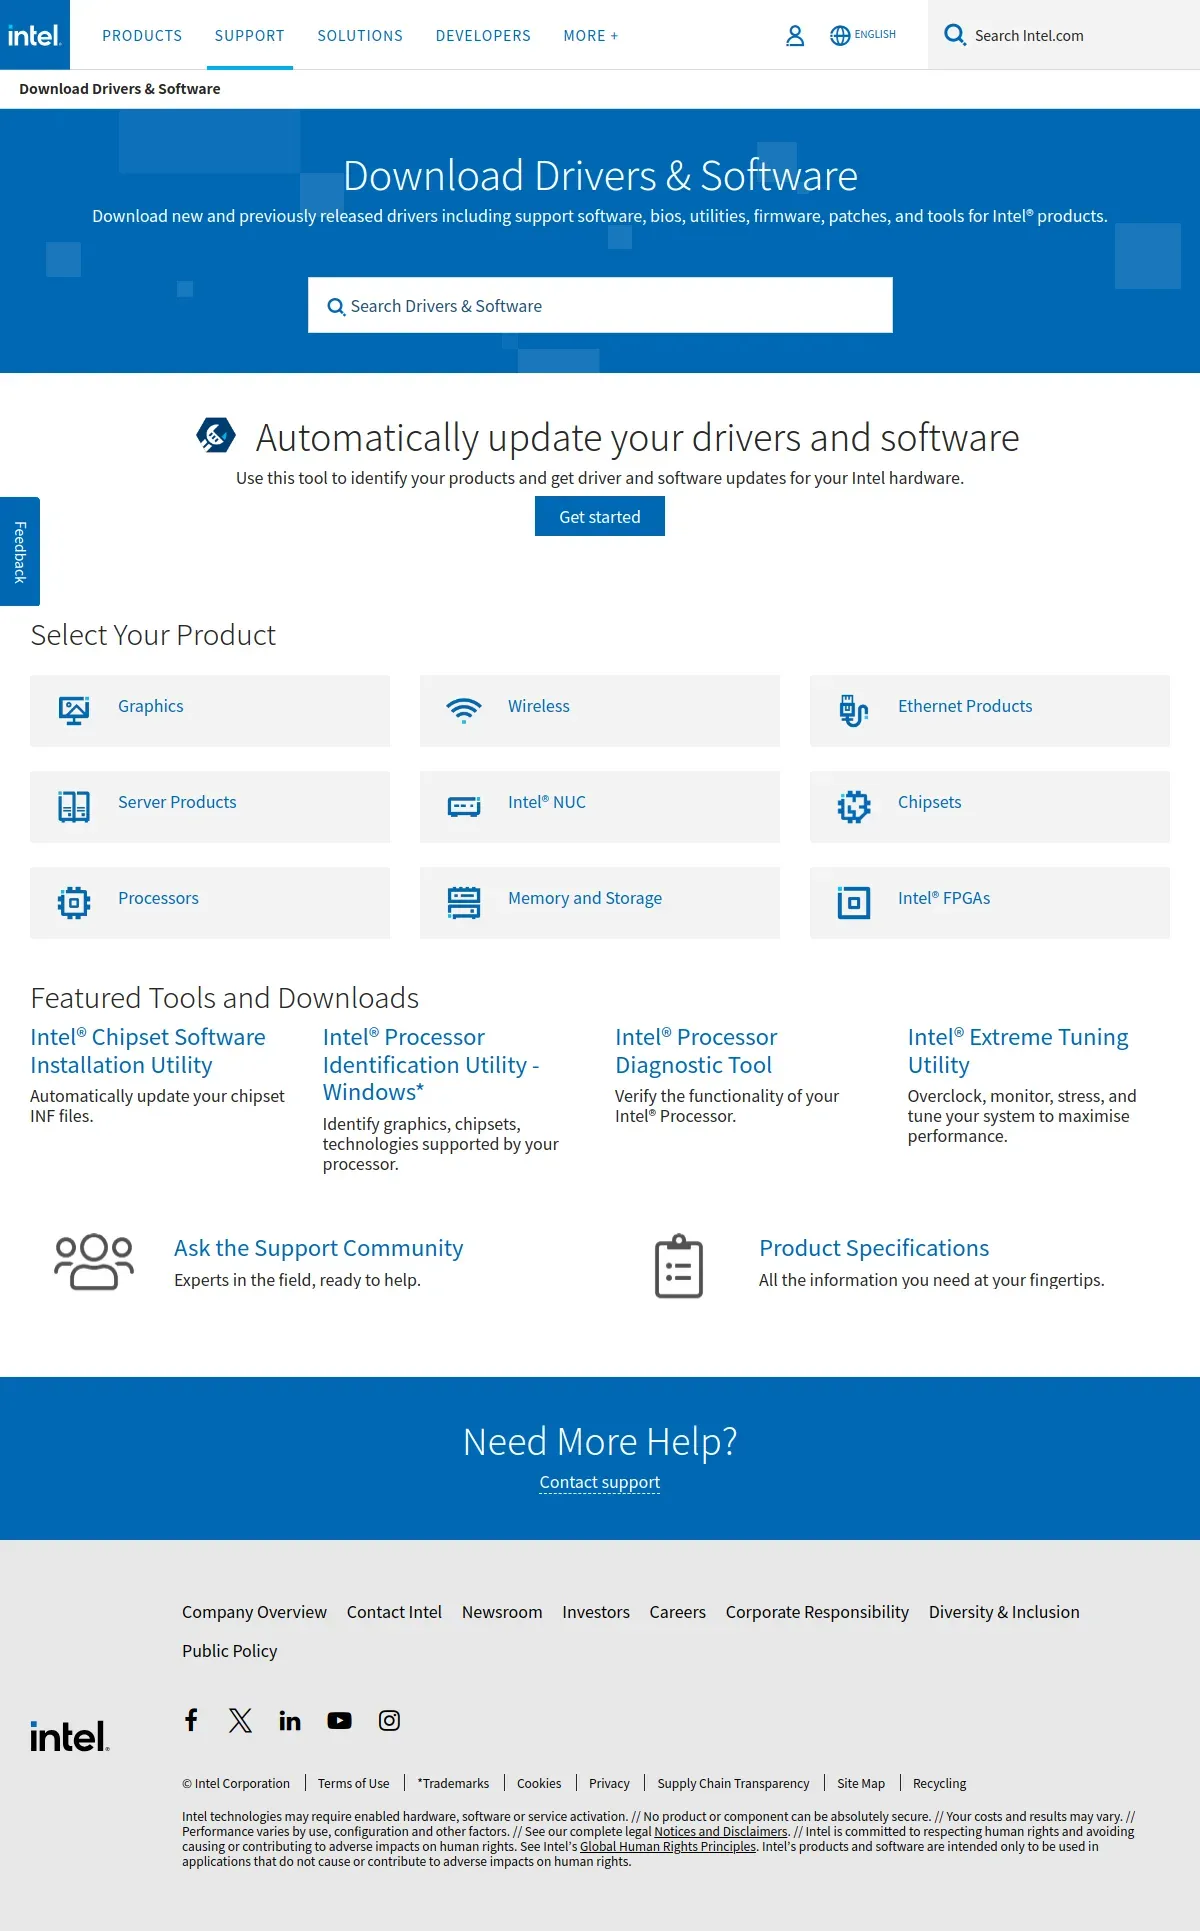This screenshot has width=1200, height=1931.
Task: Click the Intel FPGAs square icon
Action: (854, 902)
